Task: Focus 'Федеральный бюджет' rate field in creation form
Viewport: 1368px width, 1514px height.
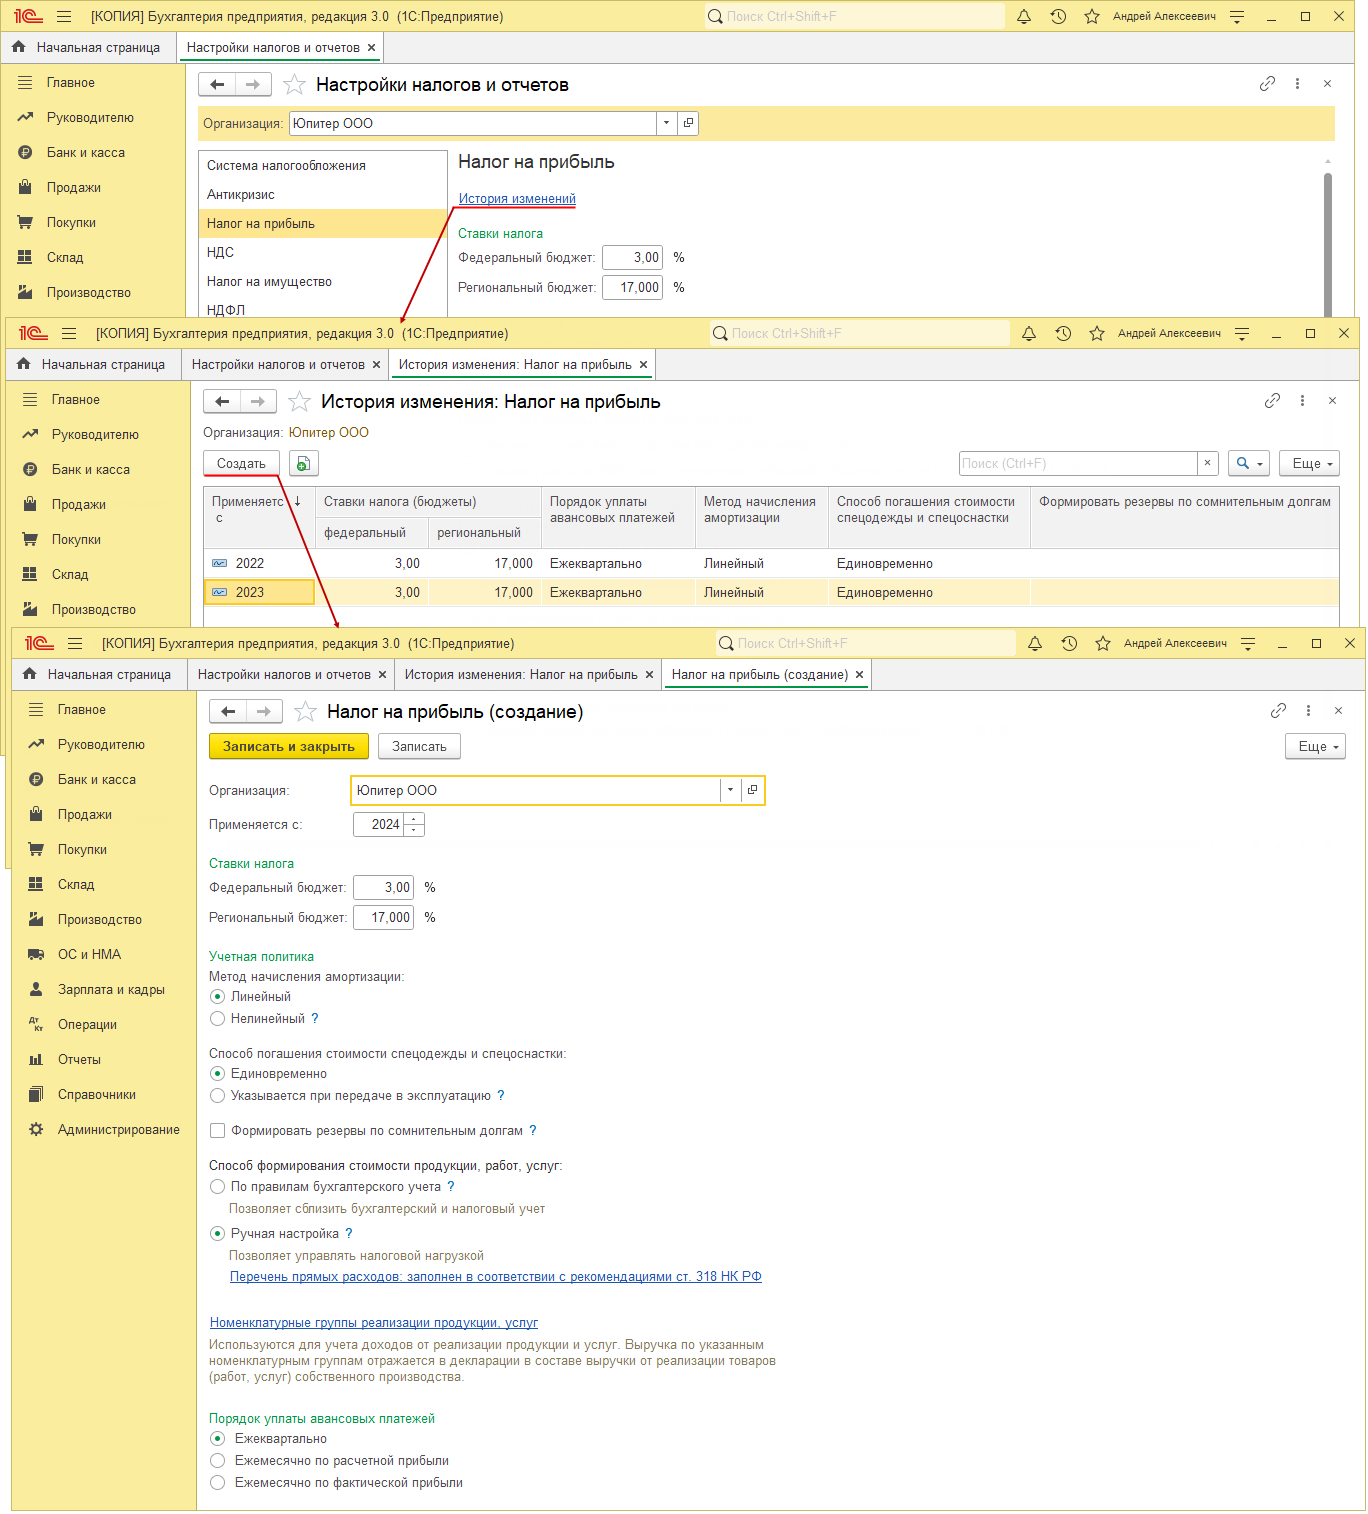Action: point(383,888)
